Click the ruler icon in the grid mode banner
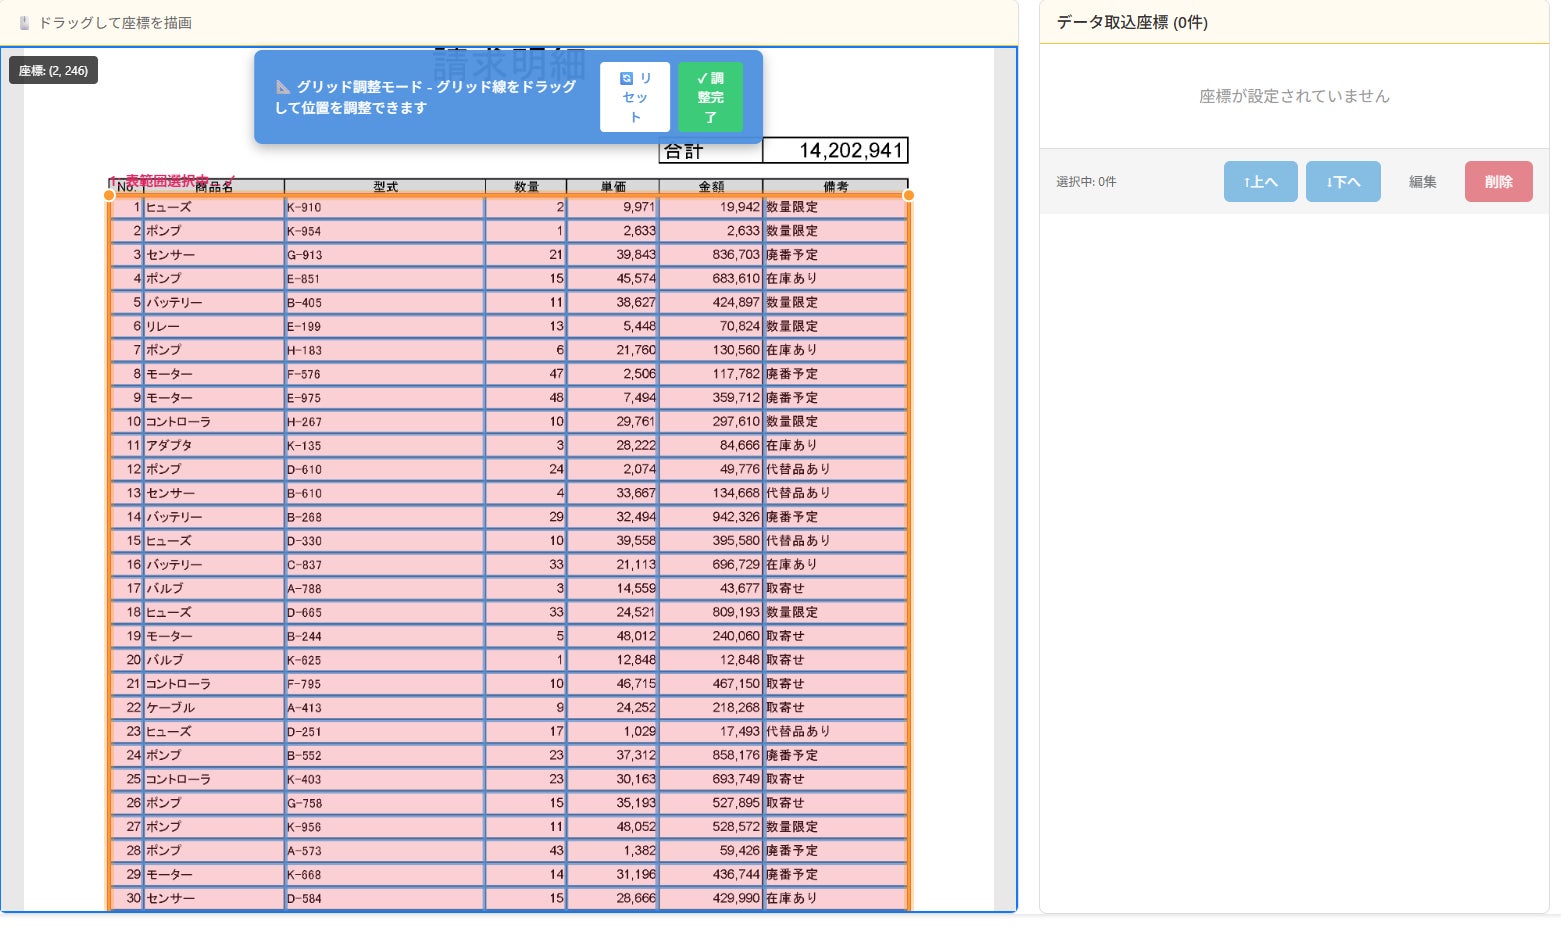This screenshot has width=1561, height=929. (283, 87)
